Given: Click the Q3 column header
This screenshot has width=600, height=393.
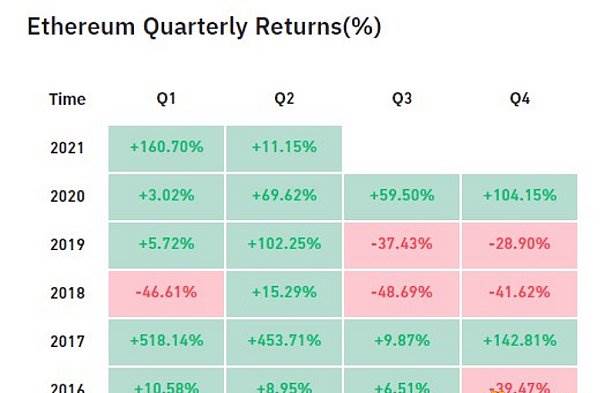Looking at the screenshot, I should pos(402,99).
